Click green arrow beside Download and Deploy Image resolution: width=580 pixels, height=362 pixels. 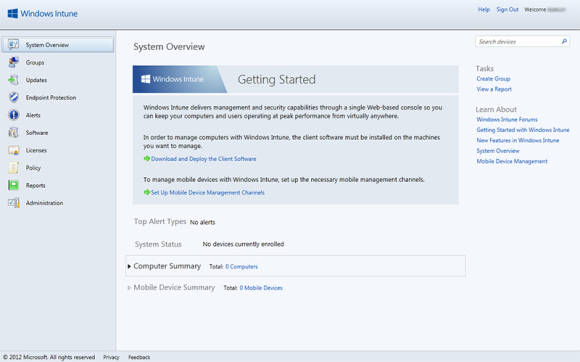click(x=147, y=159)
